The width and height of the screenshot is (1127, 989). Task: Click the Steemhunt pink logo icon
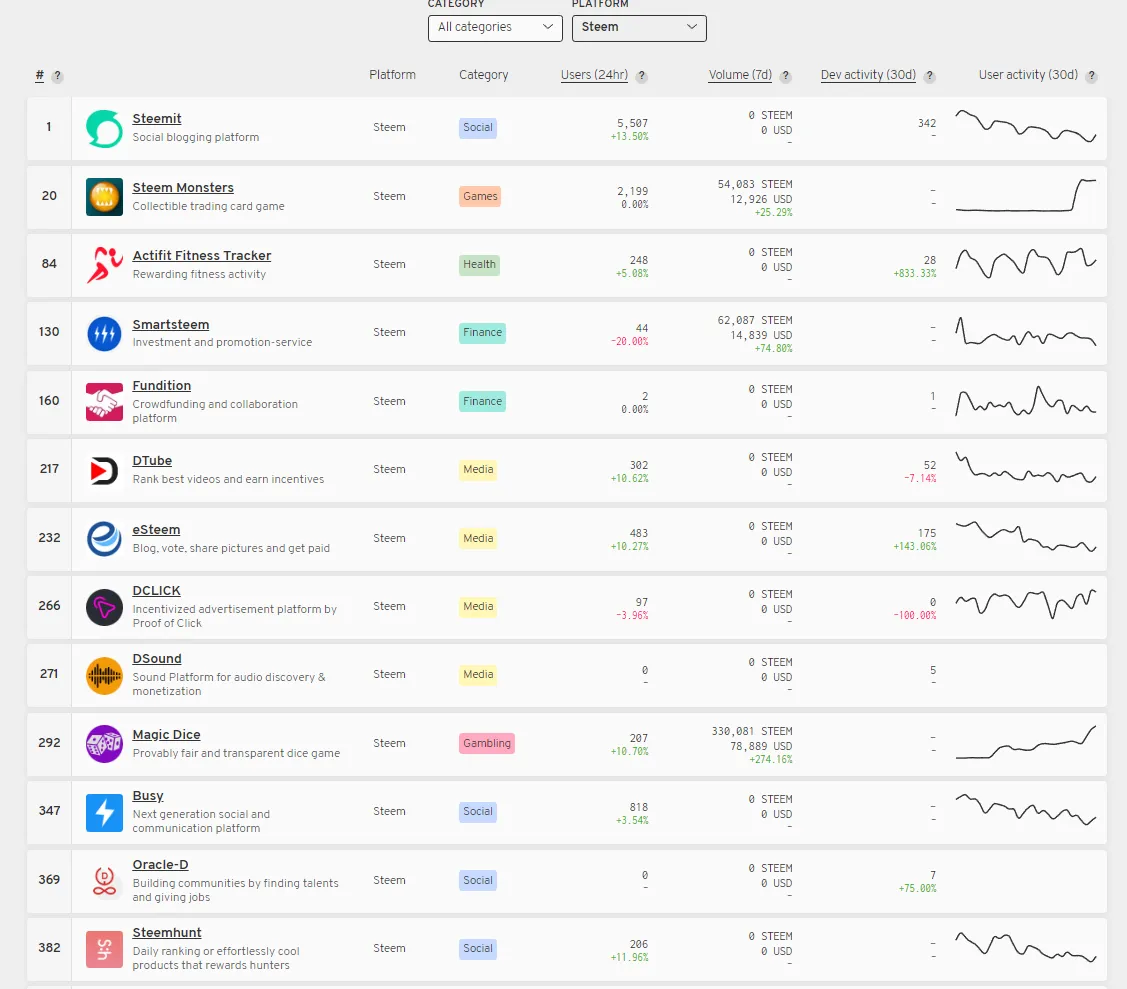[x=104, y=949]
